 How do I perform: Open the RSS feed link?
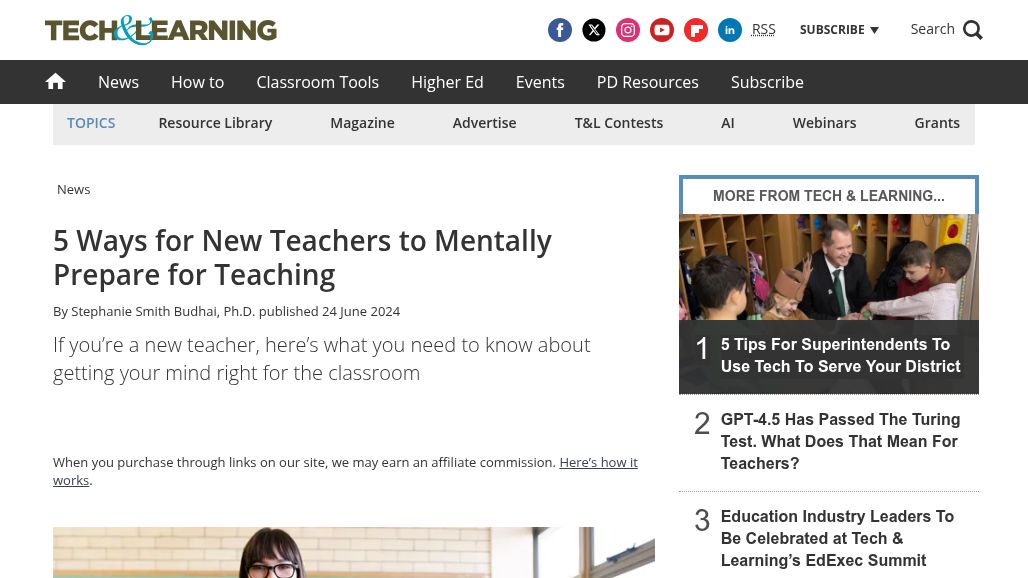[x=763, y=29]
